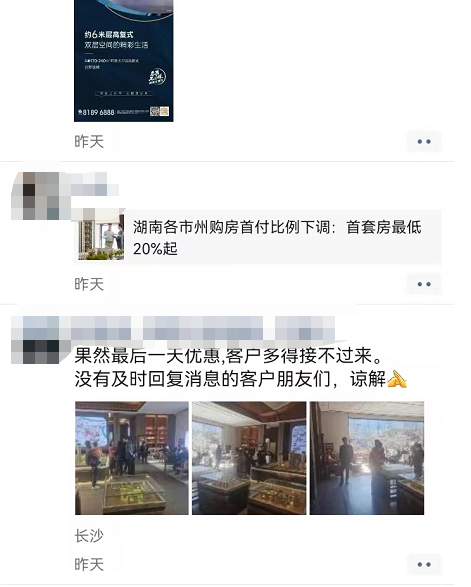The height and width of the screenshot is (587, 471).
Task: View the rightmost showroom photo with large window
Action: [367, 458]
